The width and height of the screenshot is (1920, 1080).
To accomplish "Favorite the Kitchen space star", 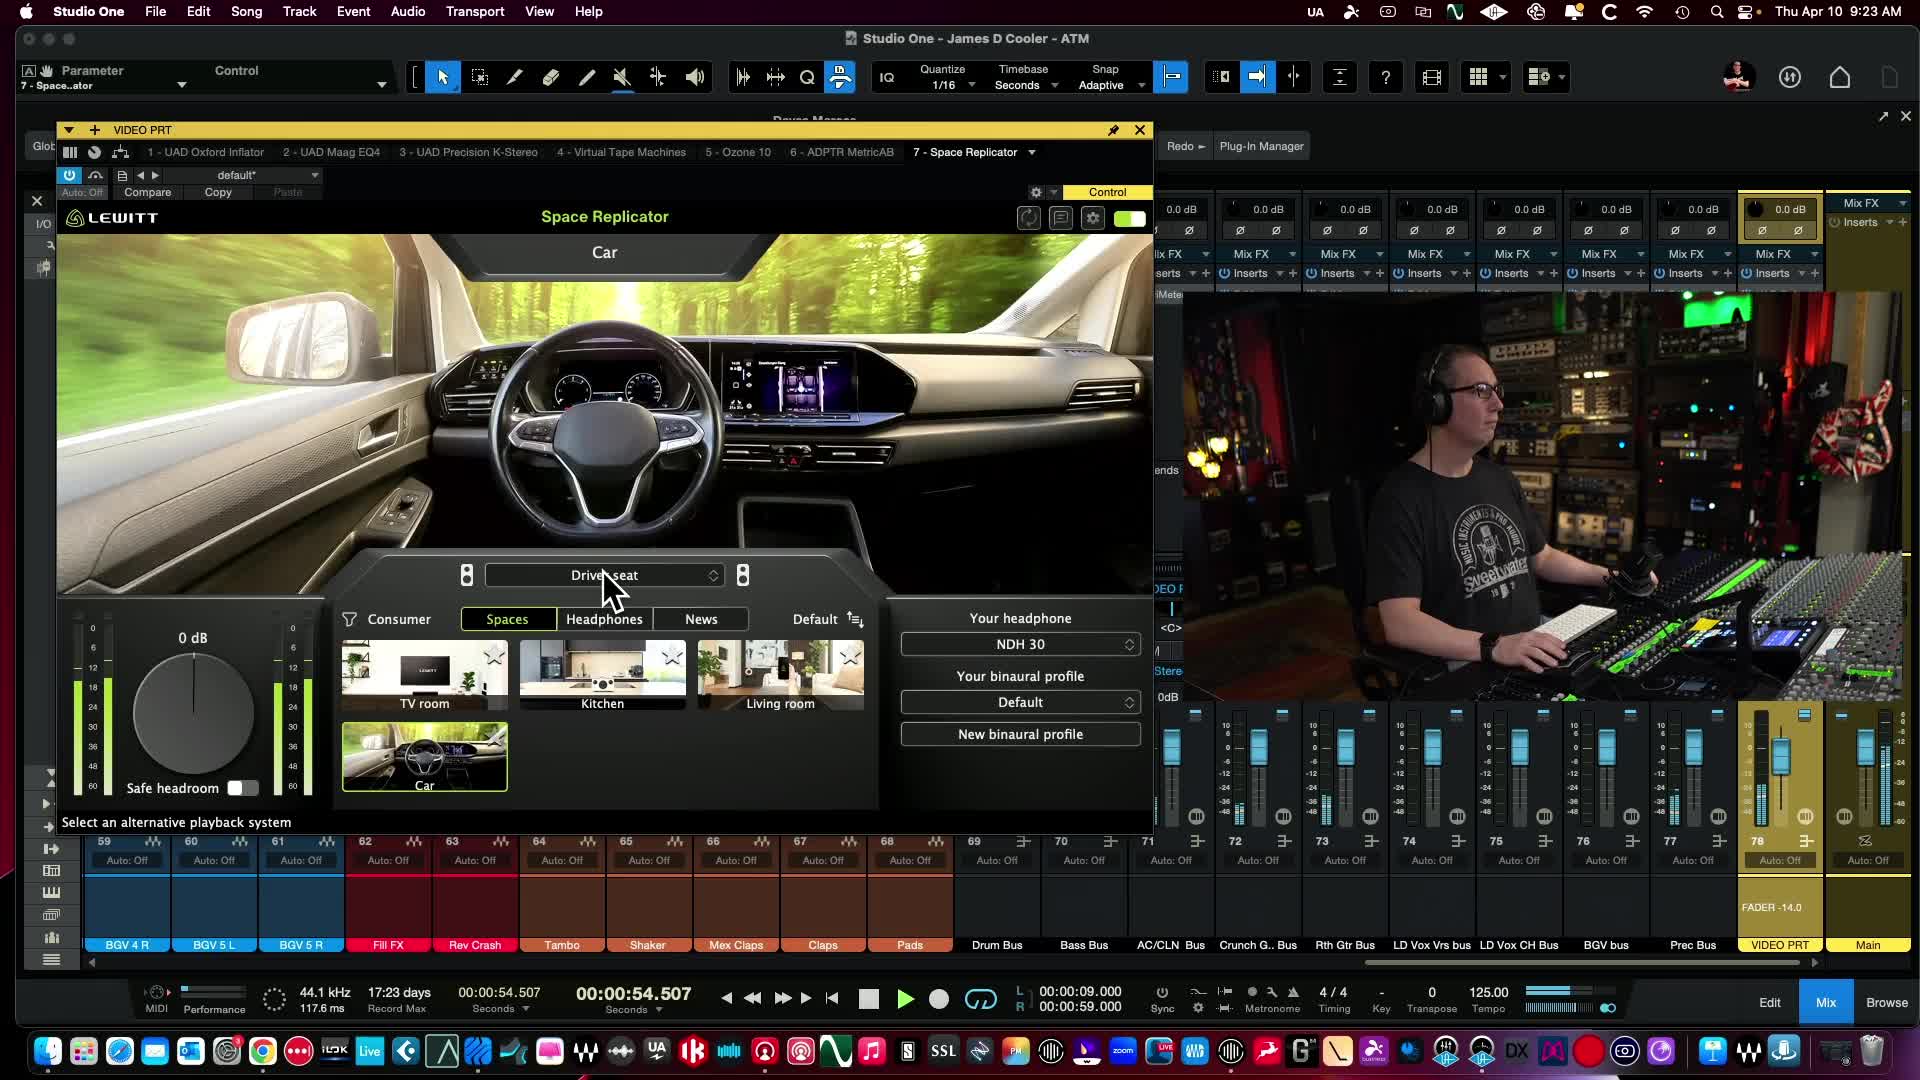I will (x=672, y=655).
